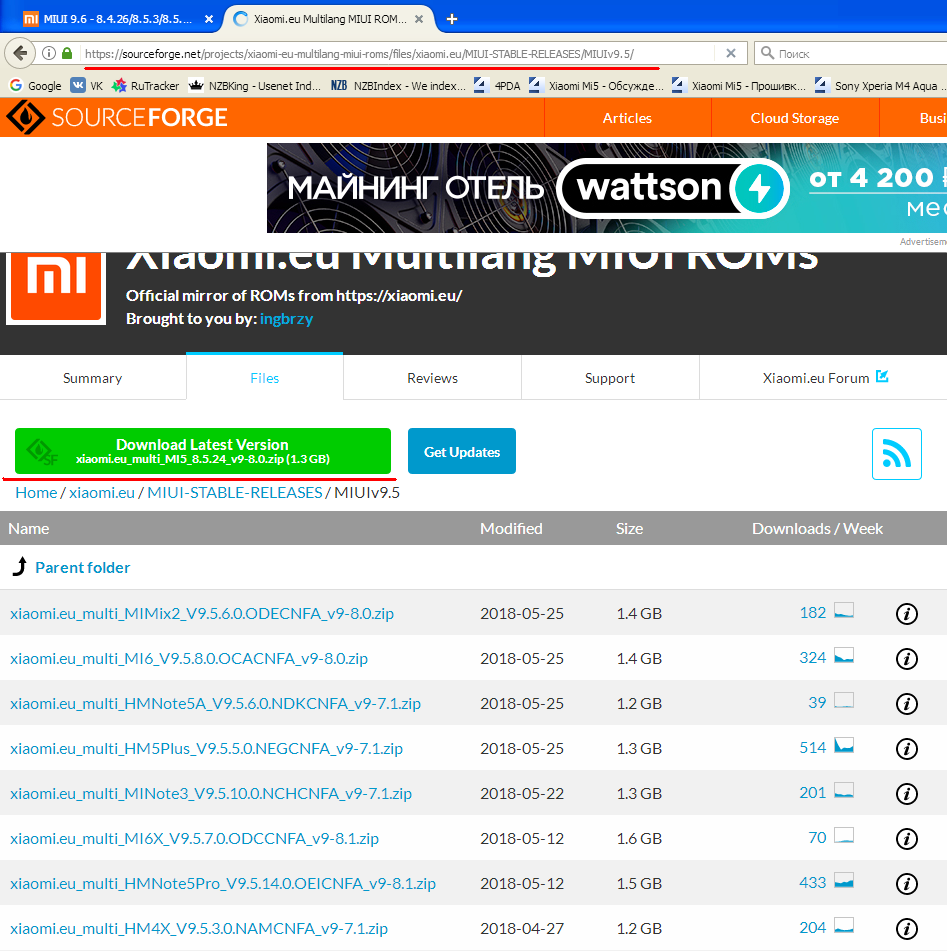Click the wattson advertisement banner

pos(607,187)
